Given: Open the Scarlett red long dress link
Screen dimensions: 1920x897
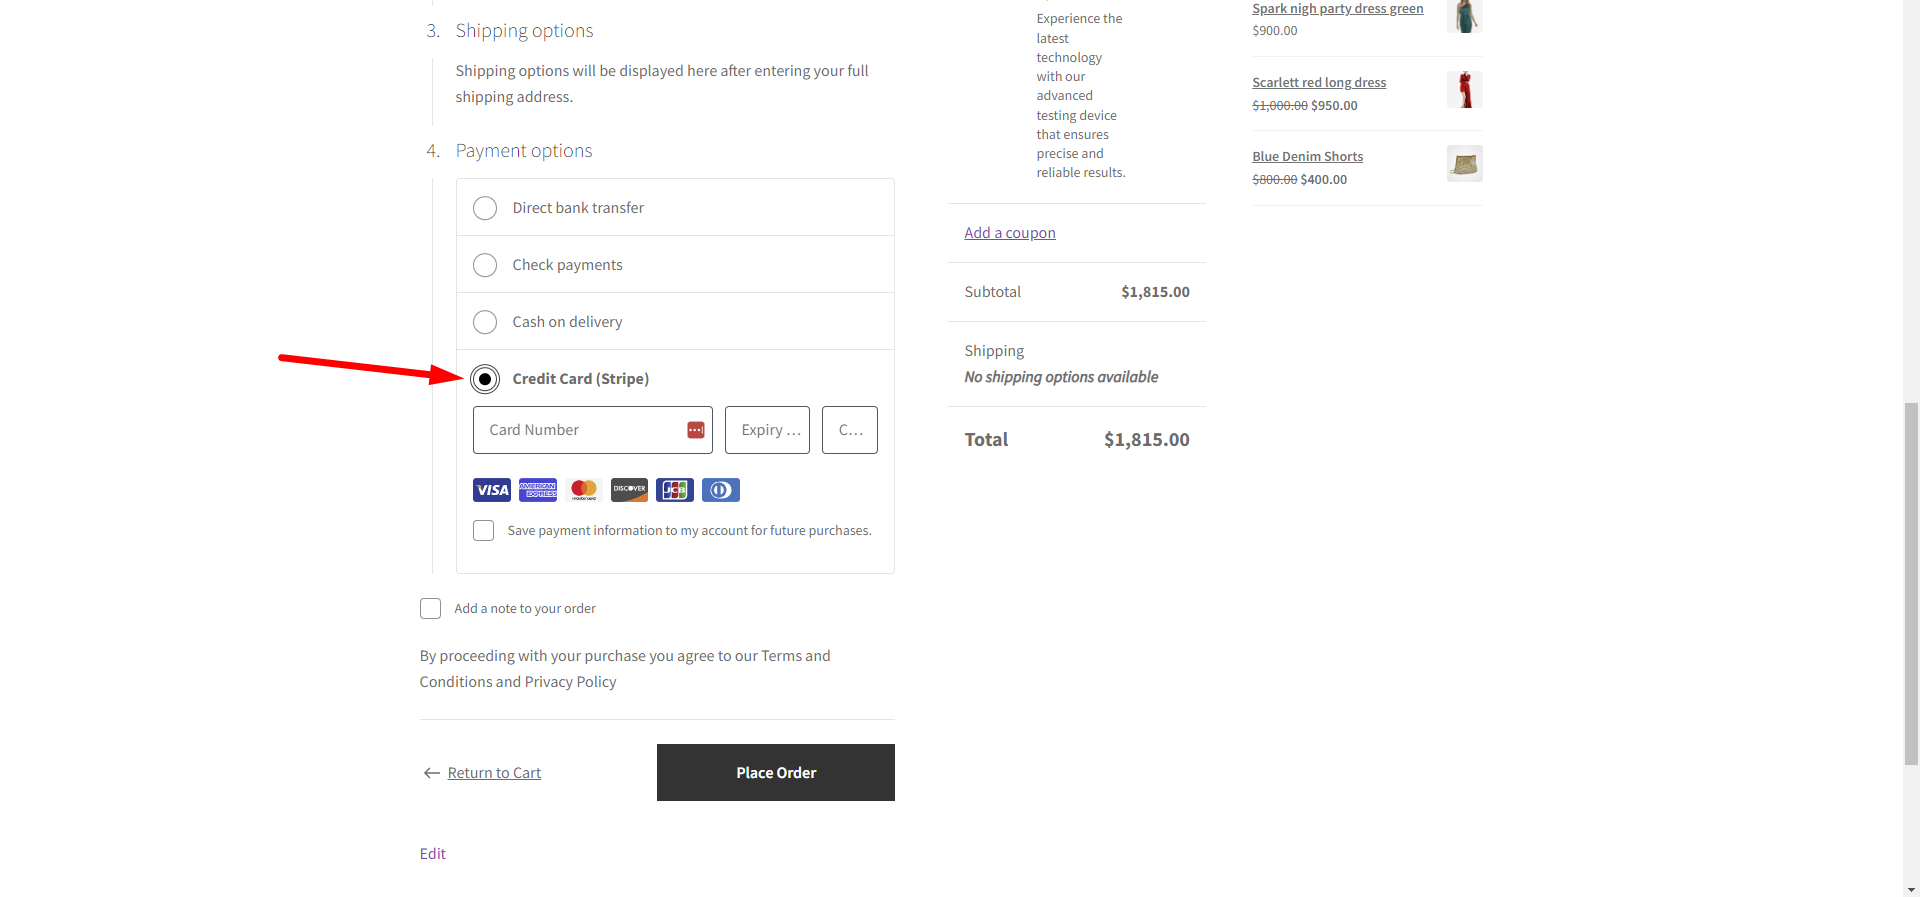Looking at the screenshot, I should [1319, 83].
